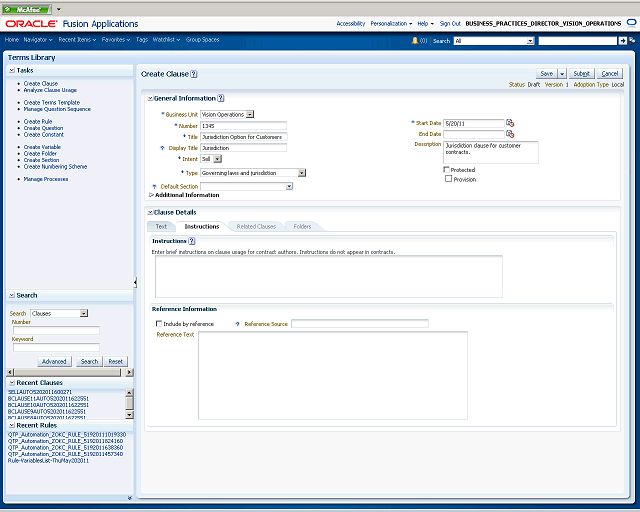Open the Type dropdown

pos(302,173)
